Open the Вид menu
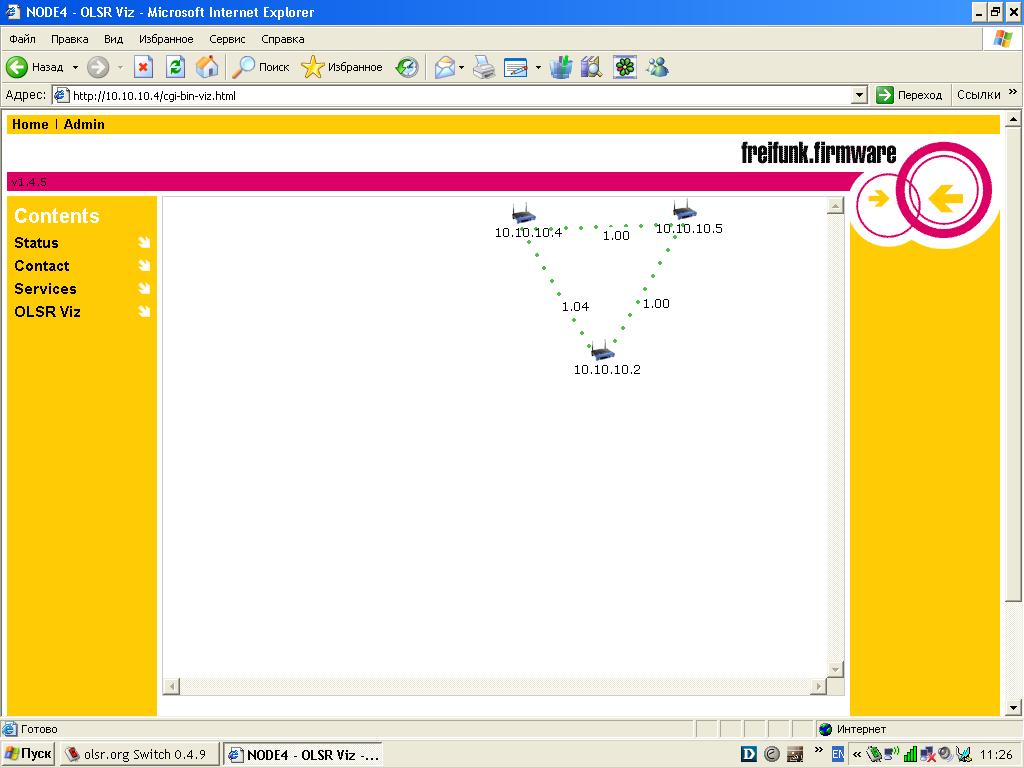 tap(113, 39)
